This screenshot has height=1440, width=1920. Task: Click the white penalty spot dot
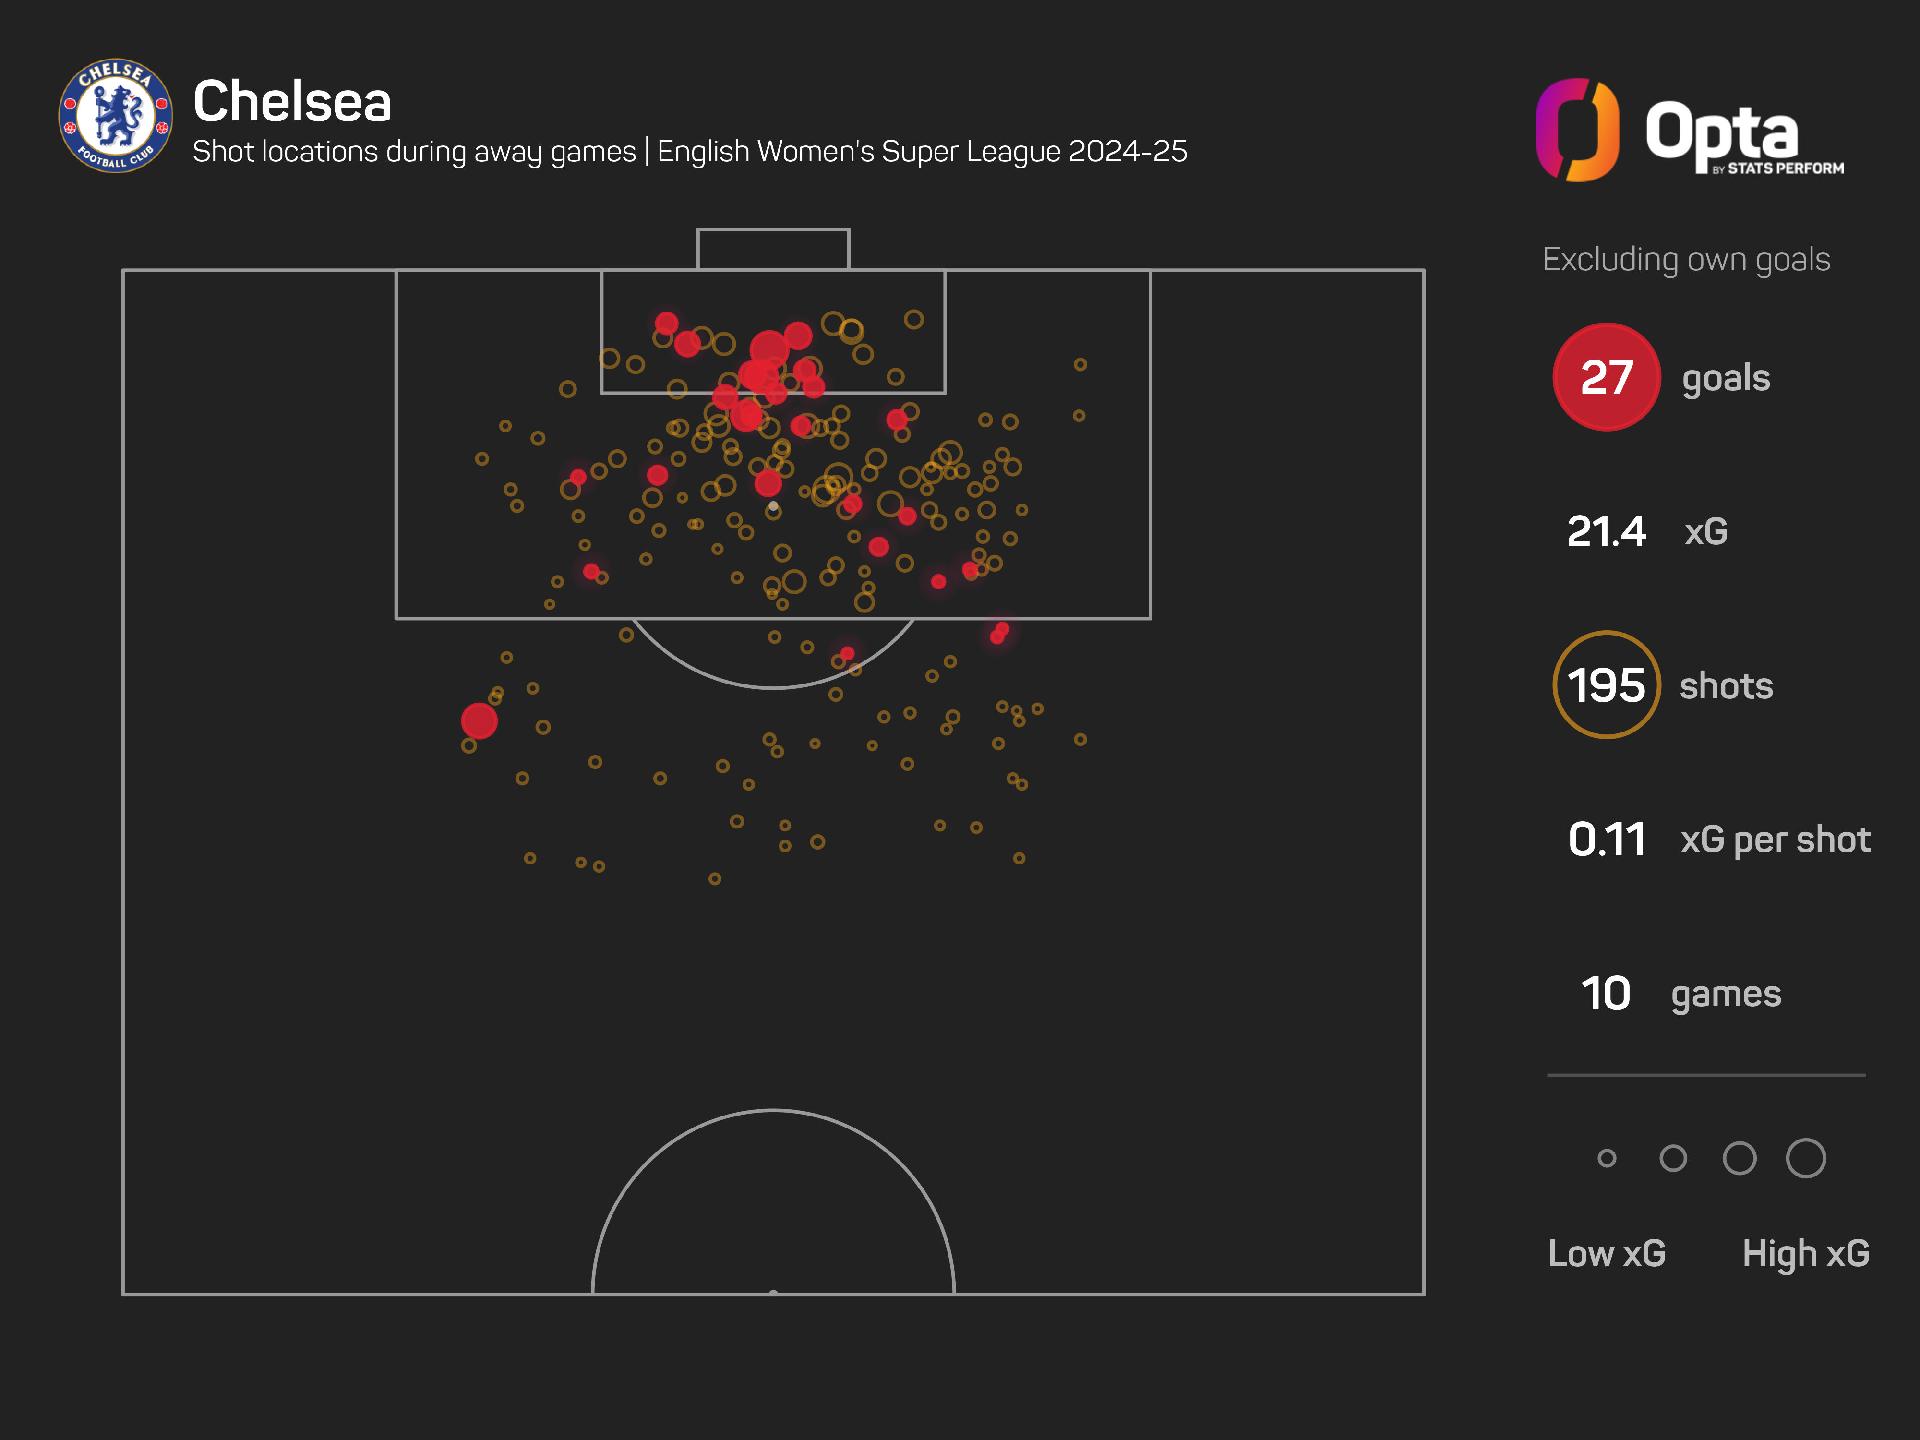pyautogui.click(x=773, y=507)
